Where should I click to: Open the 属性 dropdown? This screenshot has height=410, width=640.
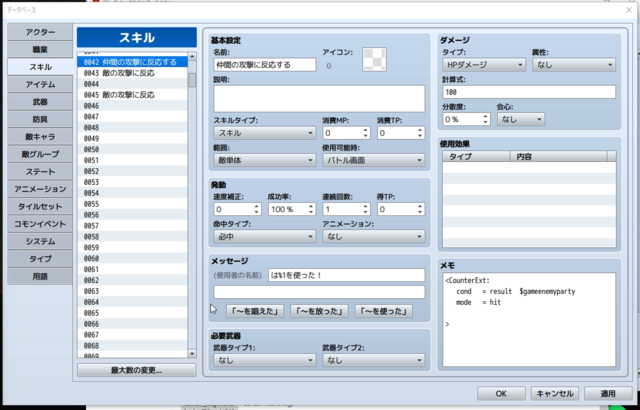coord(574,64)
